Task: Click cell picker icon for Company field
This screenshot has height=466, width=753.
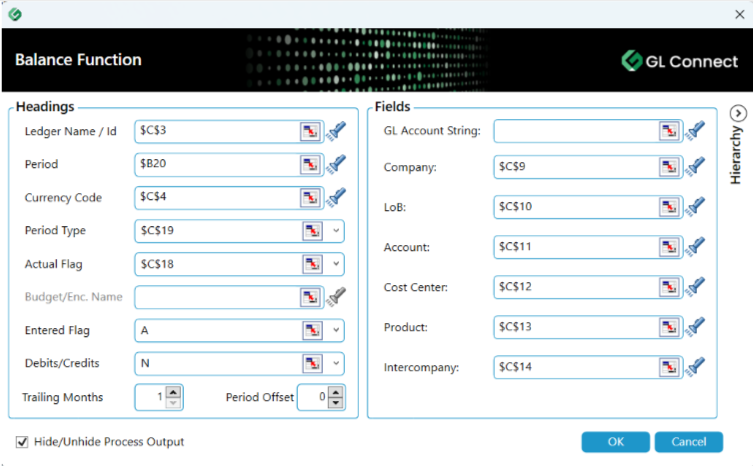Action: 668,168
